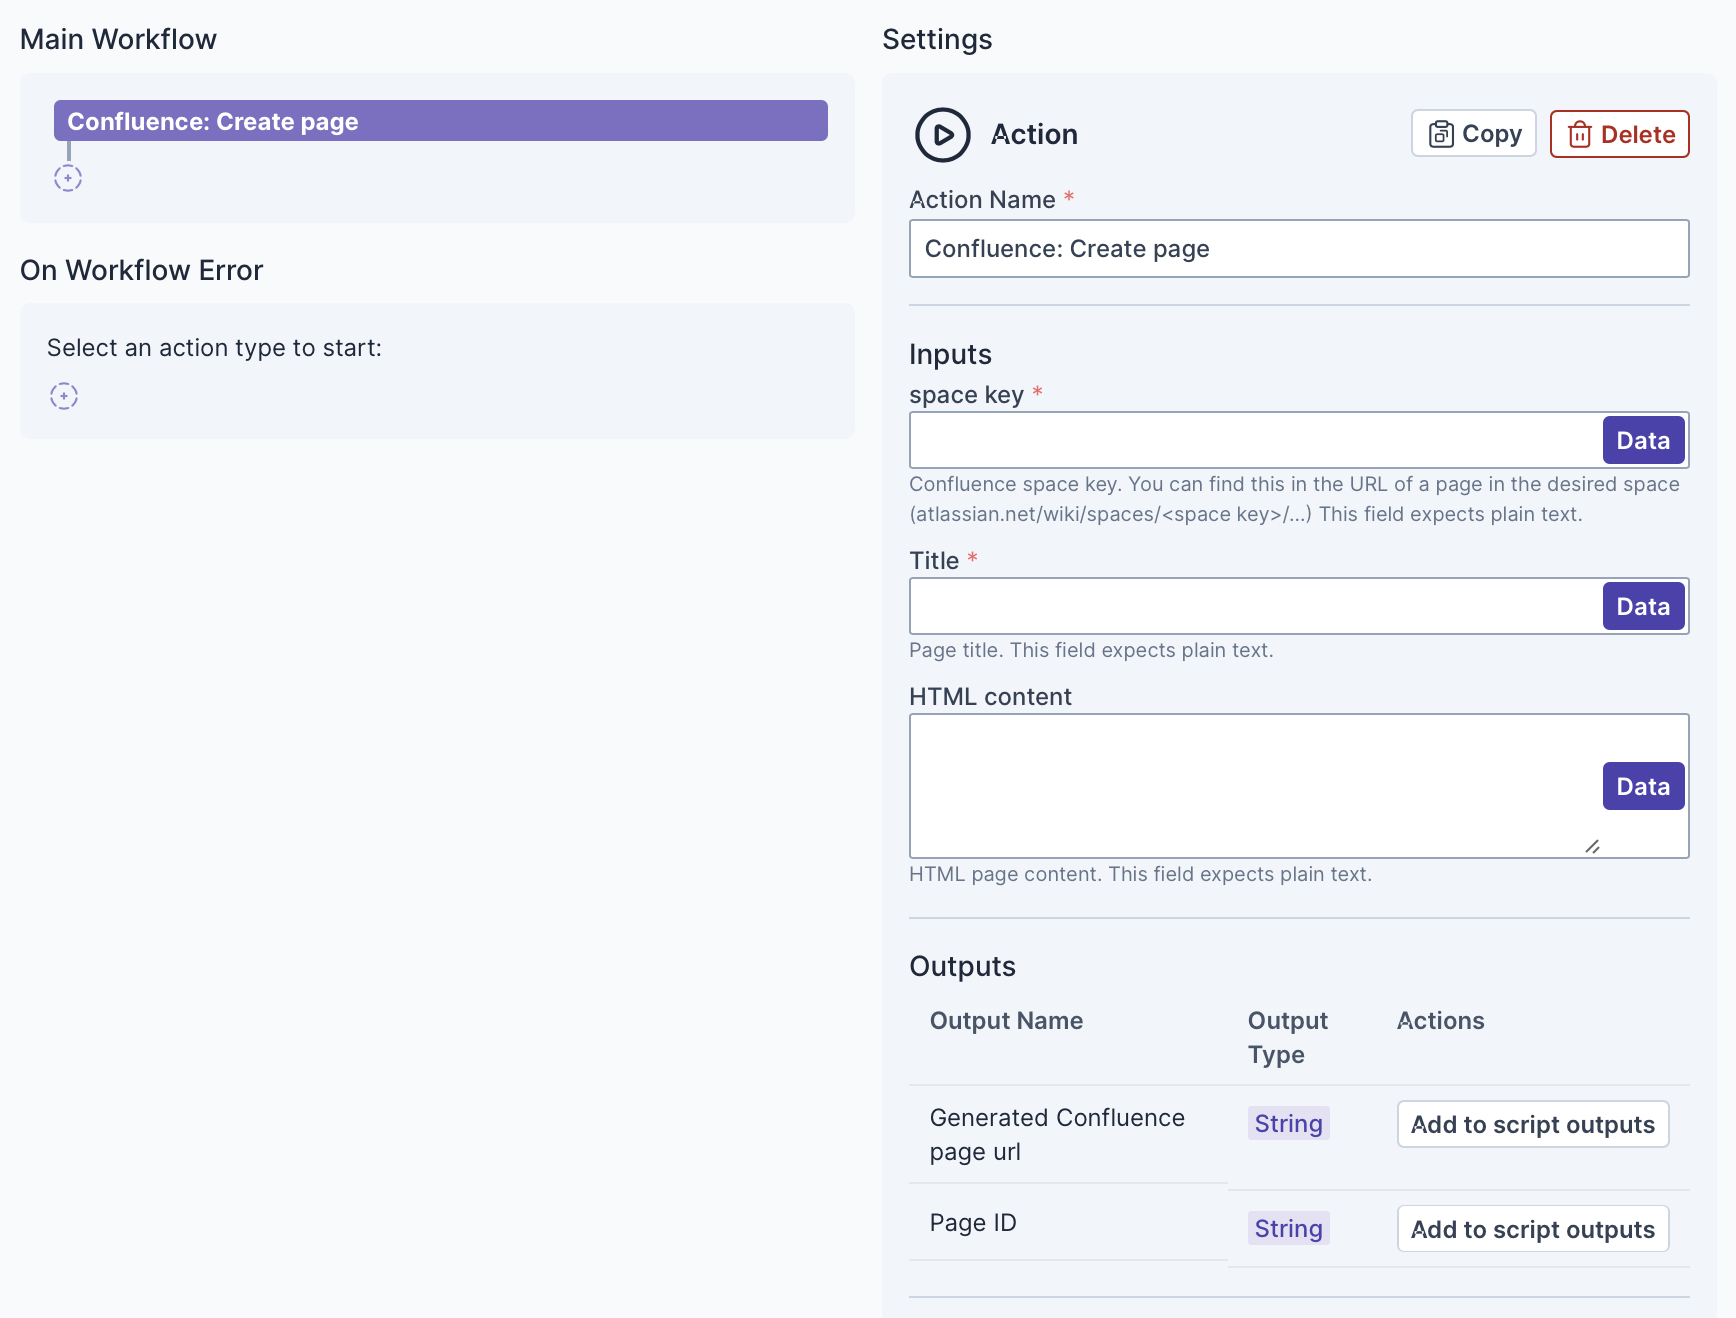
Task: Click the String badge for Generated Confluence page url
Action: pyautogui.click(x=1288, y=1124)
